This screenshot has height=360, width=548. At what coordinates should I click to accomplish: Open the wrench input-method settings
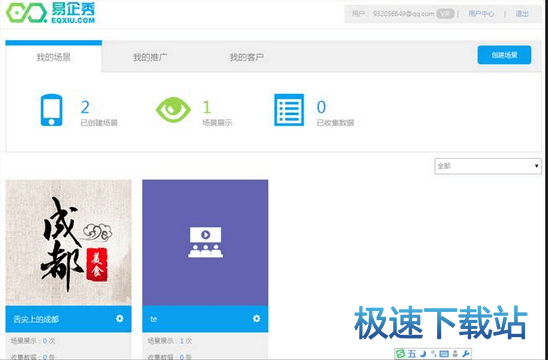tap(466, 354)
